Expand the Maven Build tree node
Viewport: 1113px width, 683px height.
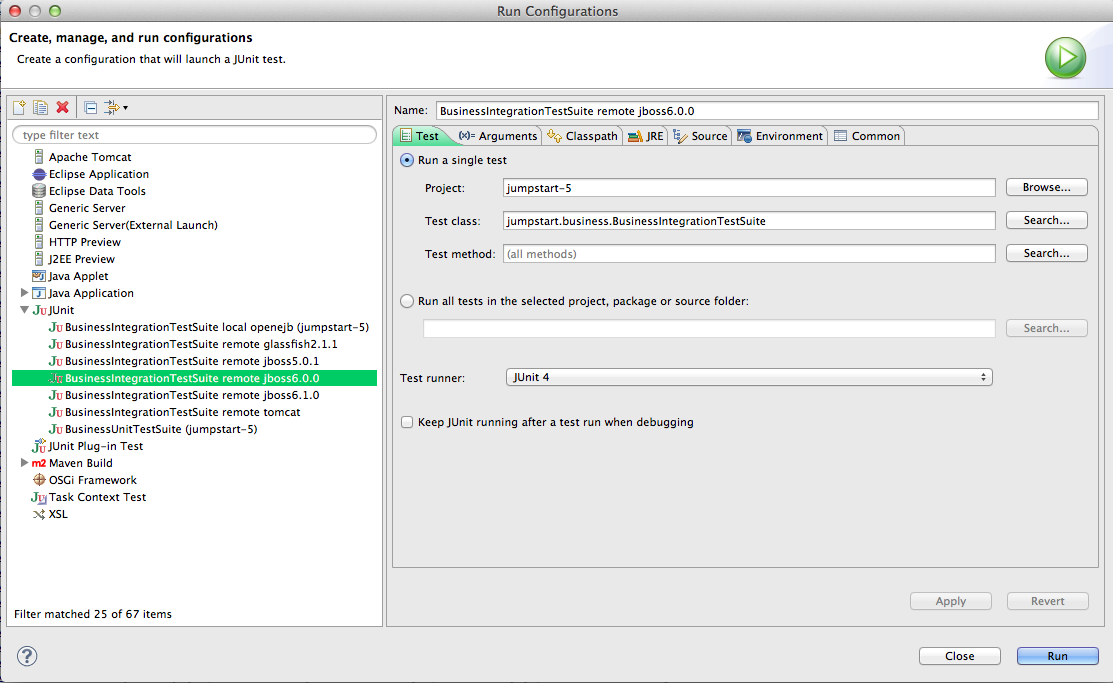(x=24, y=462)
